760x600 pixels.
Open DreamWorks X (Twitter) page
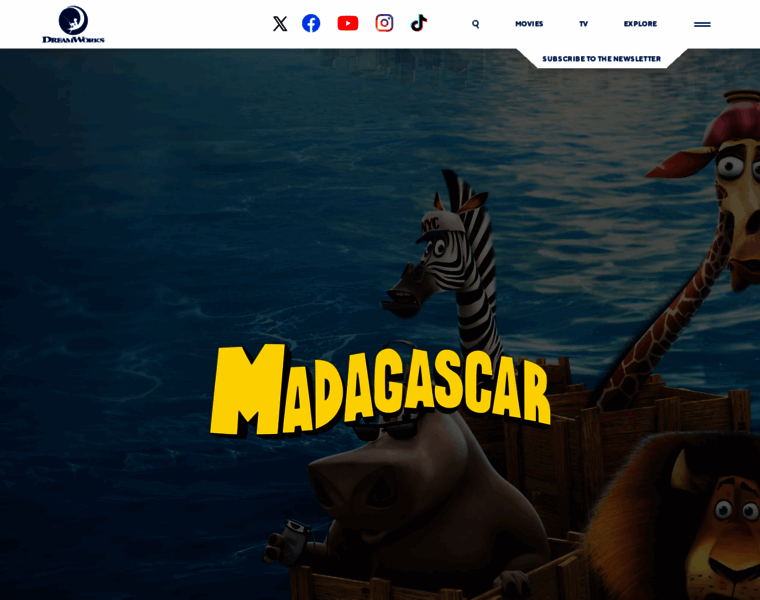(280, 23)
